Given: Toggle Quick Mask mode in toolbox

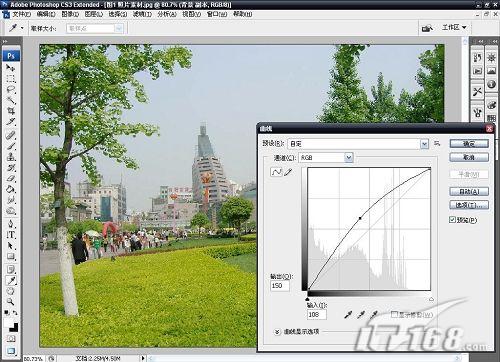Looking at the screenshot, I should point(11,339).
